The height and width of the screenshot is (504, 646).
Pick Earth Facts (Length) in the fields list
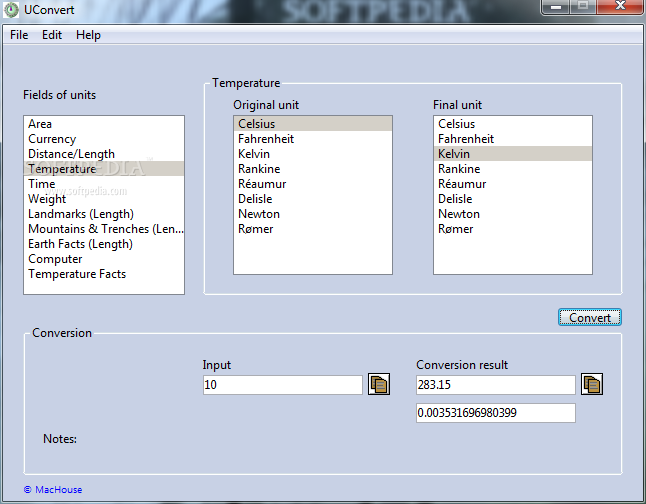(x=104, y=244)
